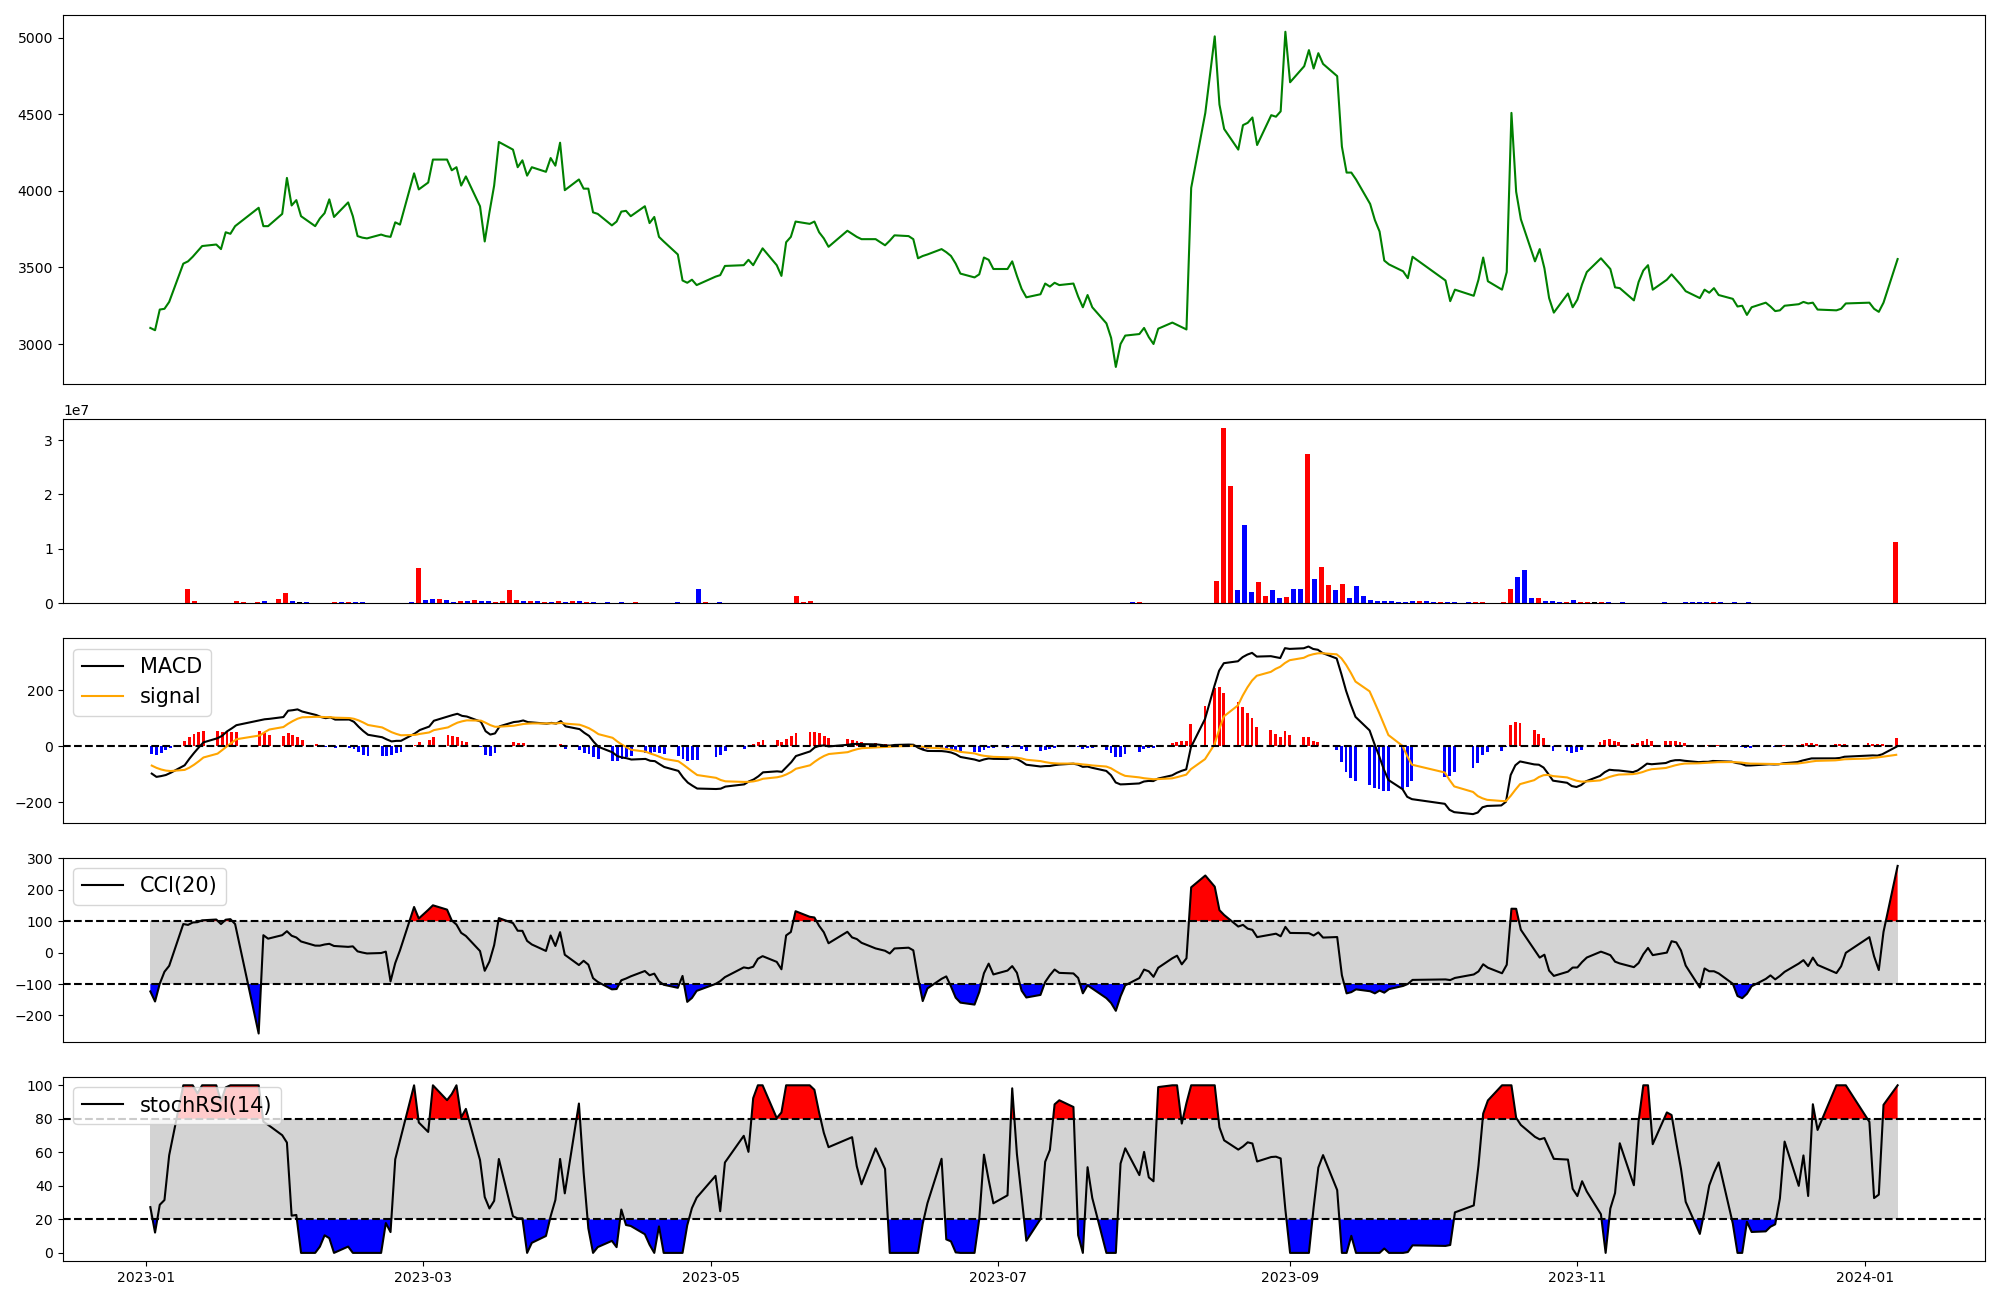
Task: Click the 2023-11 date tick label
Action: [x=1577, y=1277]
